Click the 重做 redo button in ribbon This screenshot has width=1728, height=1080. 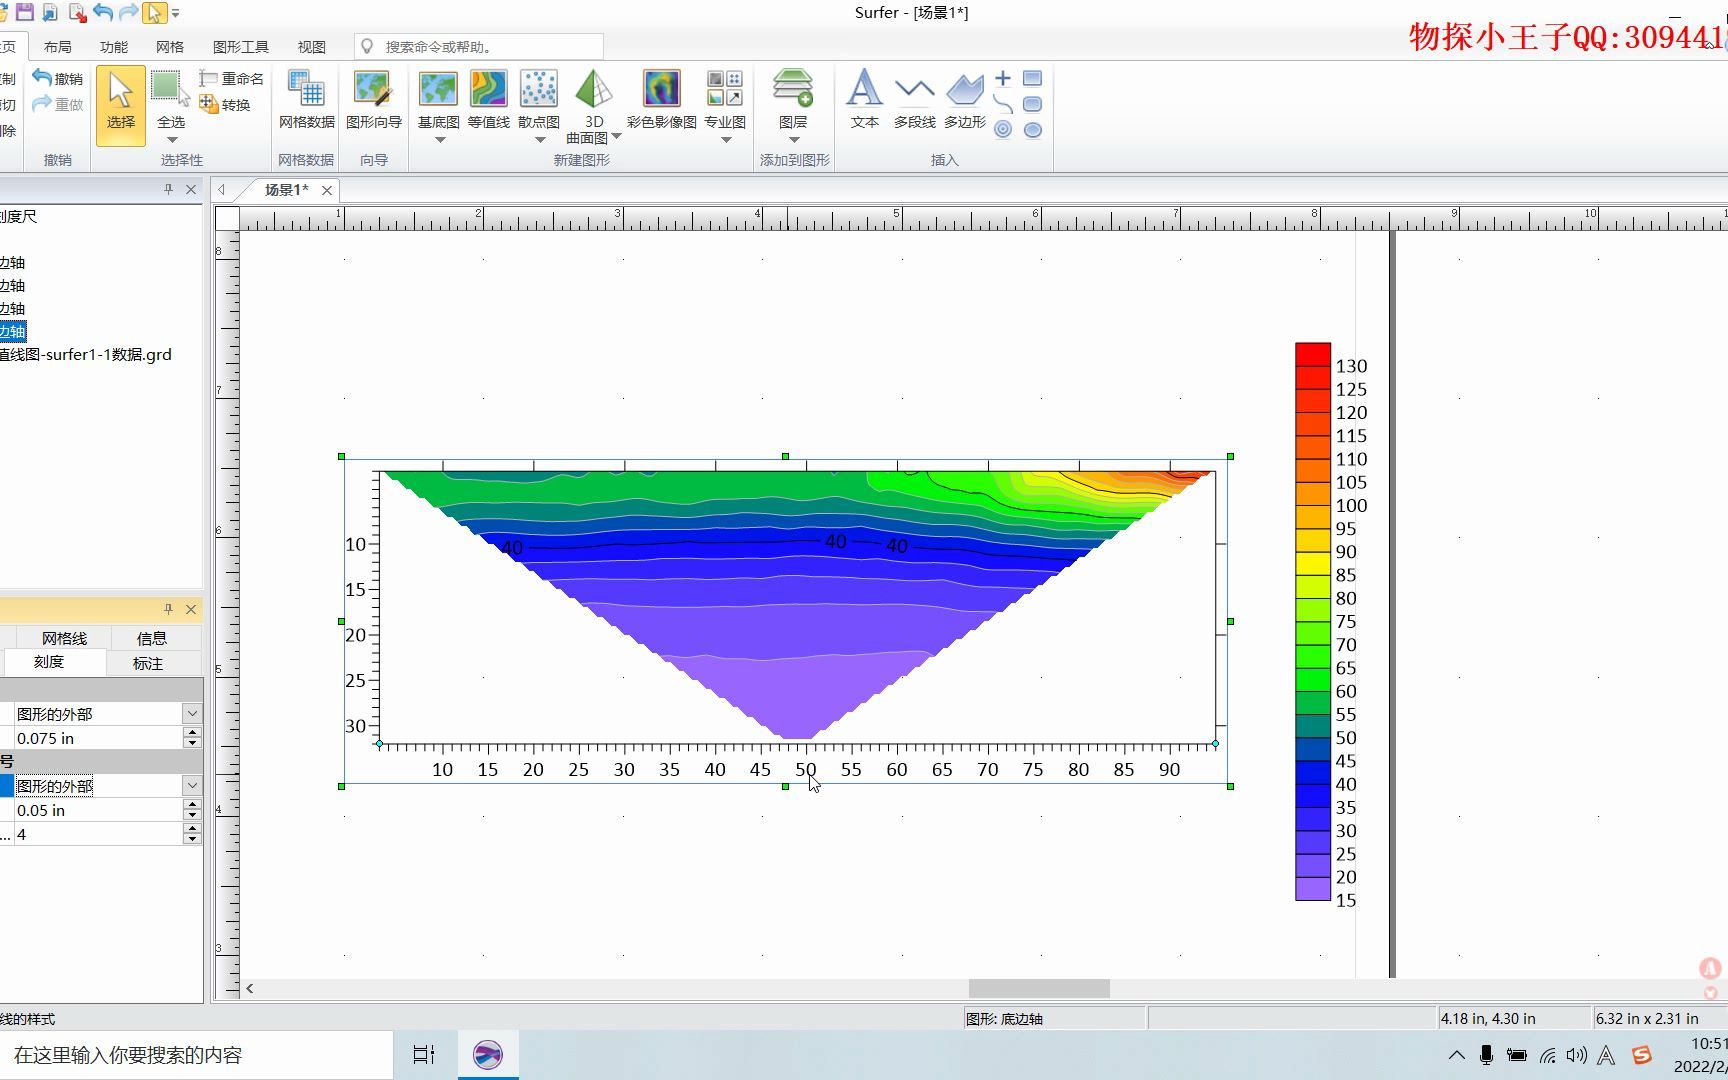[x=57, y=104]
